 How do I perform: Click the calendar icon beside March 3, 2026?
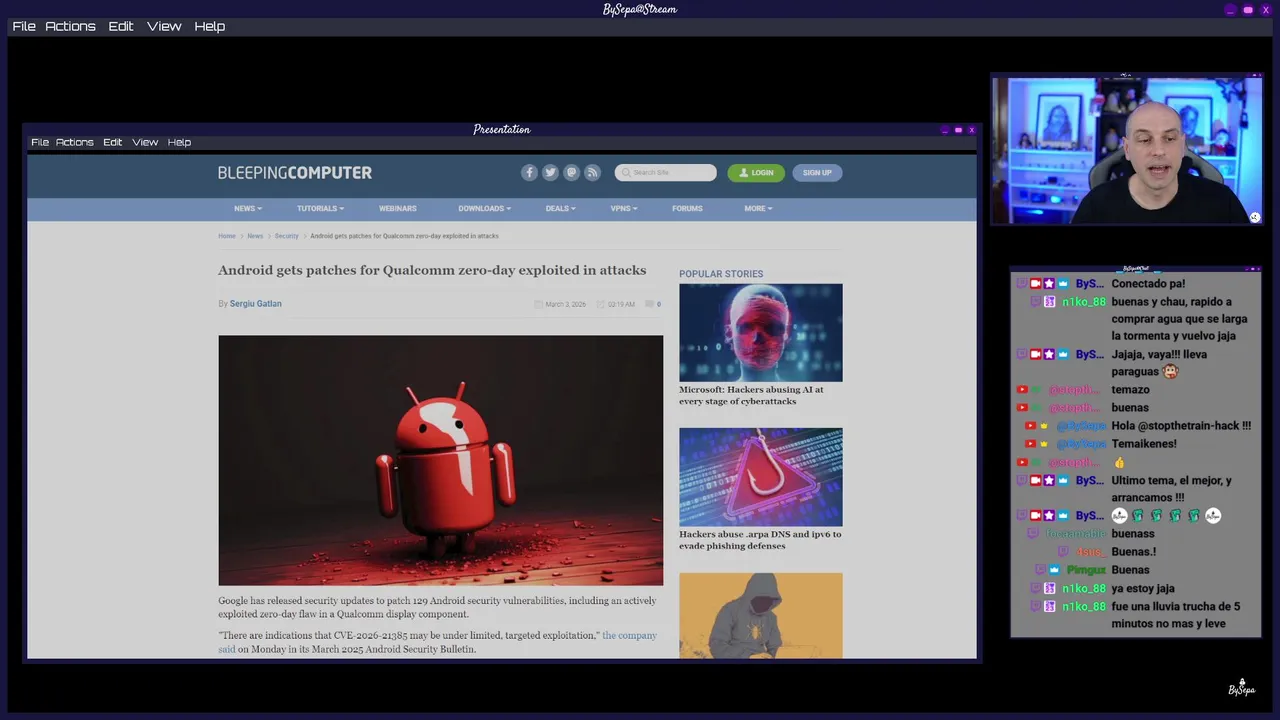pyautogui.click(x=538, y=304)
